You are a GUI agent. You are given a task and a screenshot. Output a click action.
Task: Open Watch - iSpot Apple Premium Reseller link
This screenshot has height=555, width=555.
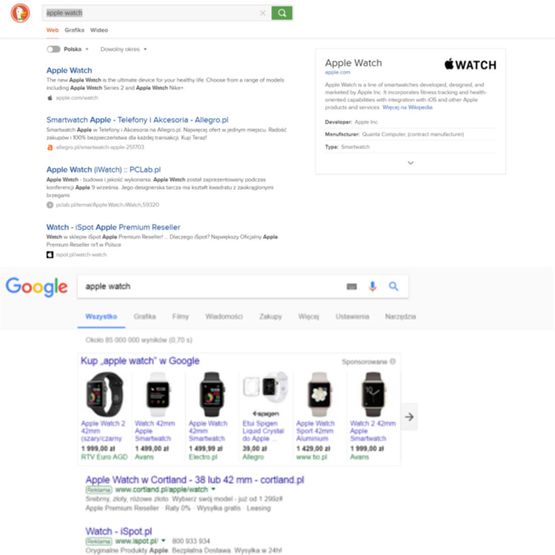click(x=113, y=227)
